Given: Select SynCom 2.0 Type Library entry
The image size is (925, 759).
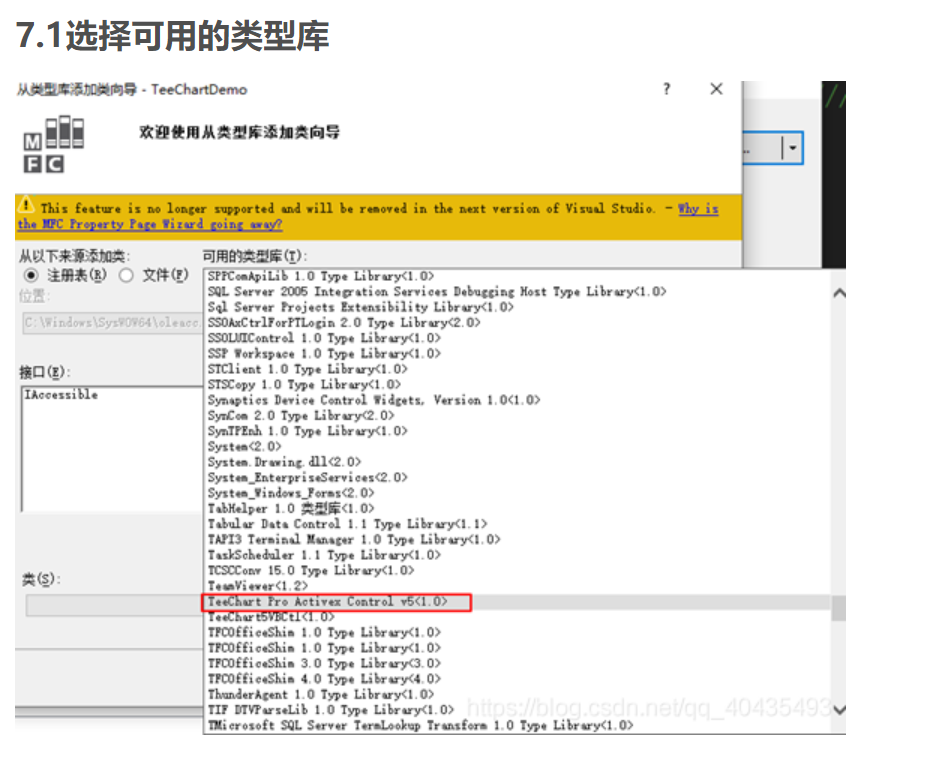Looking at the screenshot, I should 300,416.
